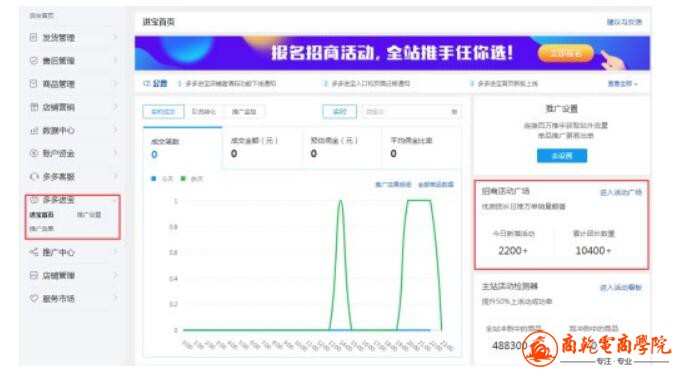Open the 进入活动广场 link
Image resolution: width=677 pixels, height=374 pixels.
coord(621,193)
